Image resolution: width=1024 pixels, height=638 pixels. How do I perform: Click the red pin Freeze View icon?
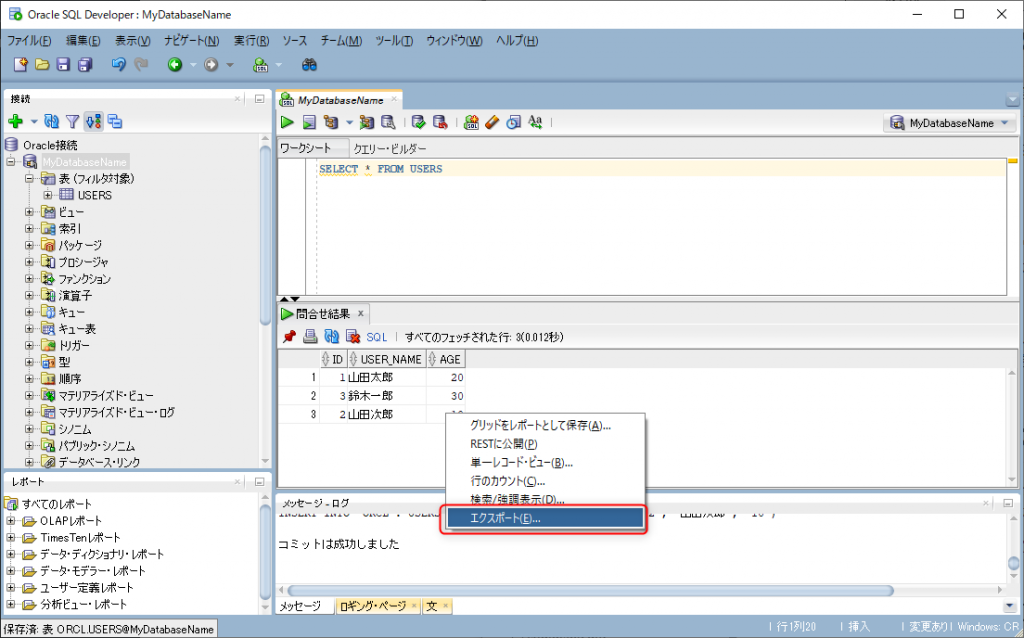pos(289,337)
